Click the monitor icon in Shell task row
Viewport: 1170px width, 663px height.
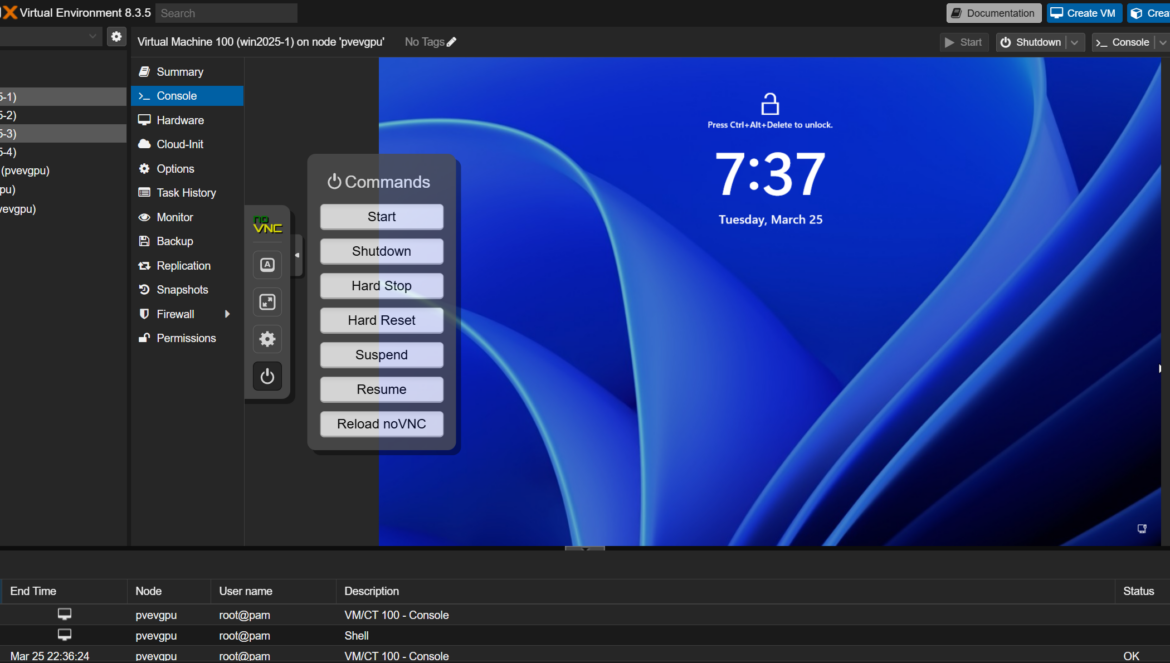(65, 635)
